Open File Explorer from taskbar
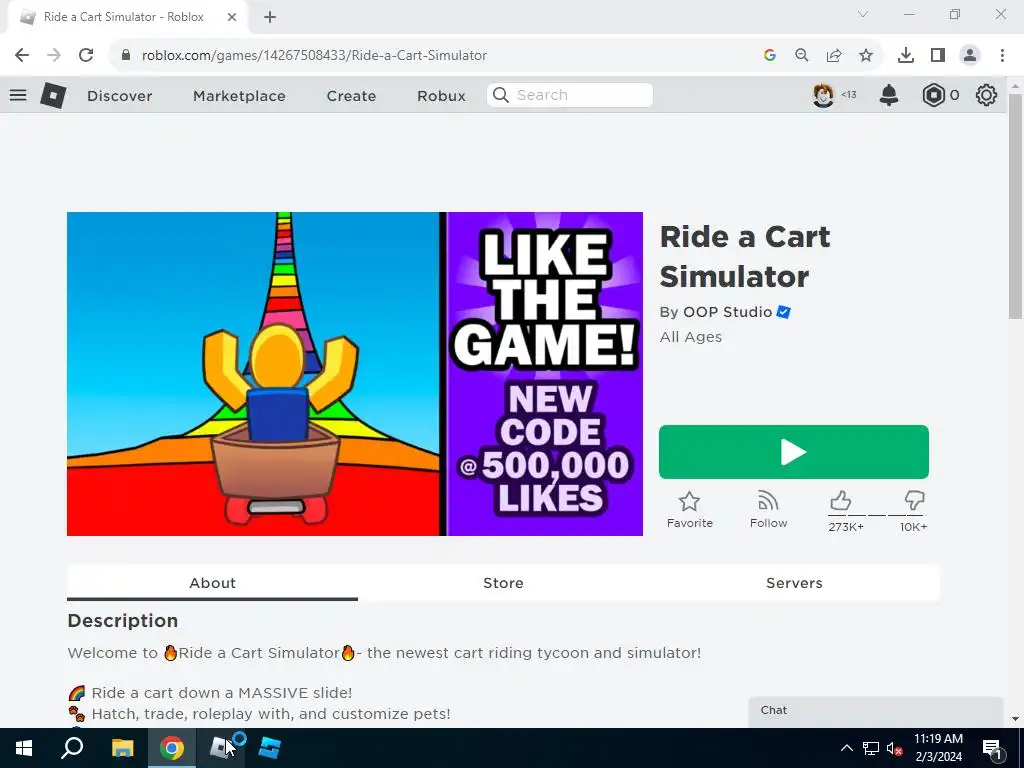1024x768 pixels. click(122, 748)
